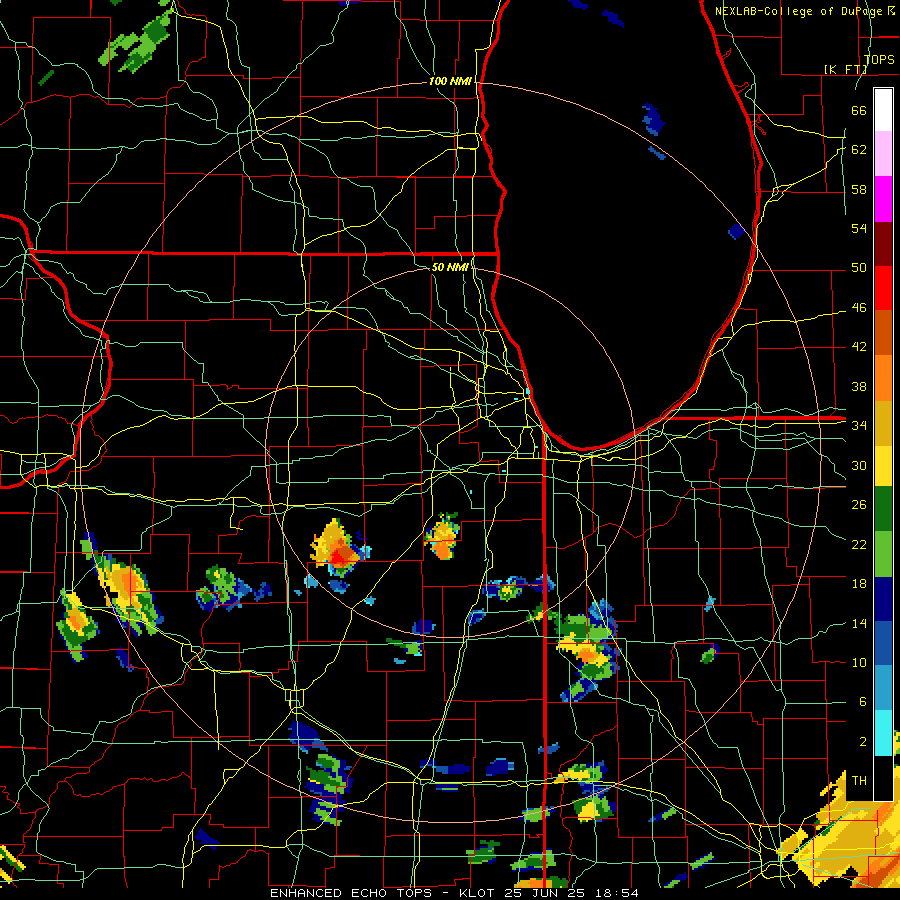Viewport: 900px width, 900px height.
Task: Select the light orange legend swatch
Action: click(883, 378)
